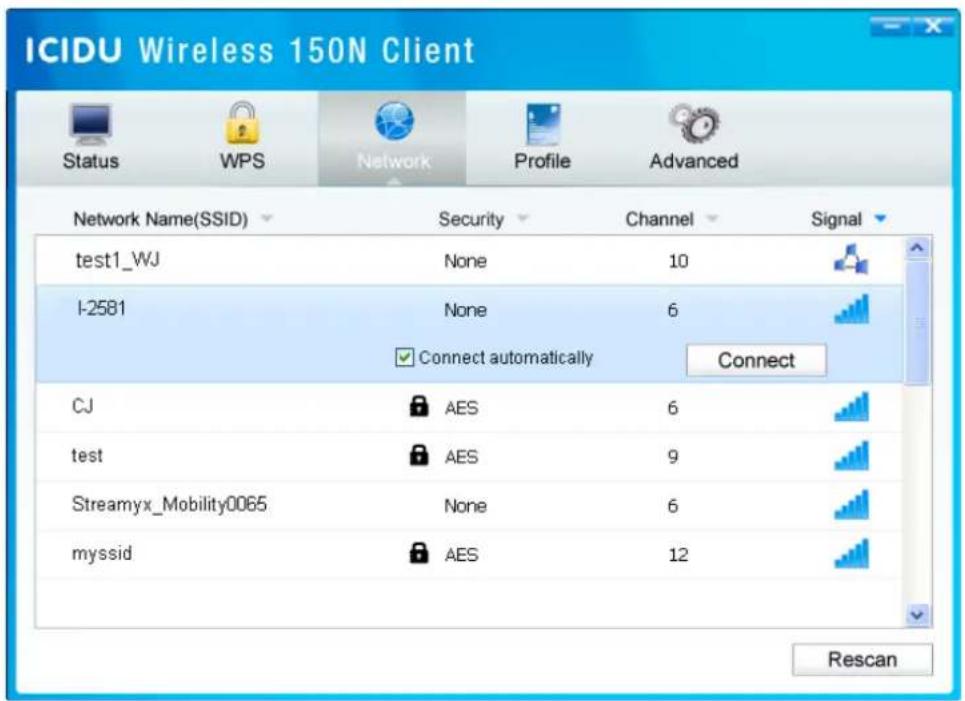Image resolution: width=965 pixels, height=701 pixels.
Task: Click the Channel column header
Action: click(659, 219)
